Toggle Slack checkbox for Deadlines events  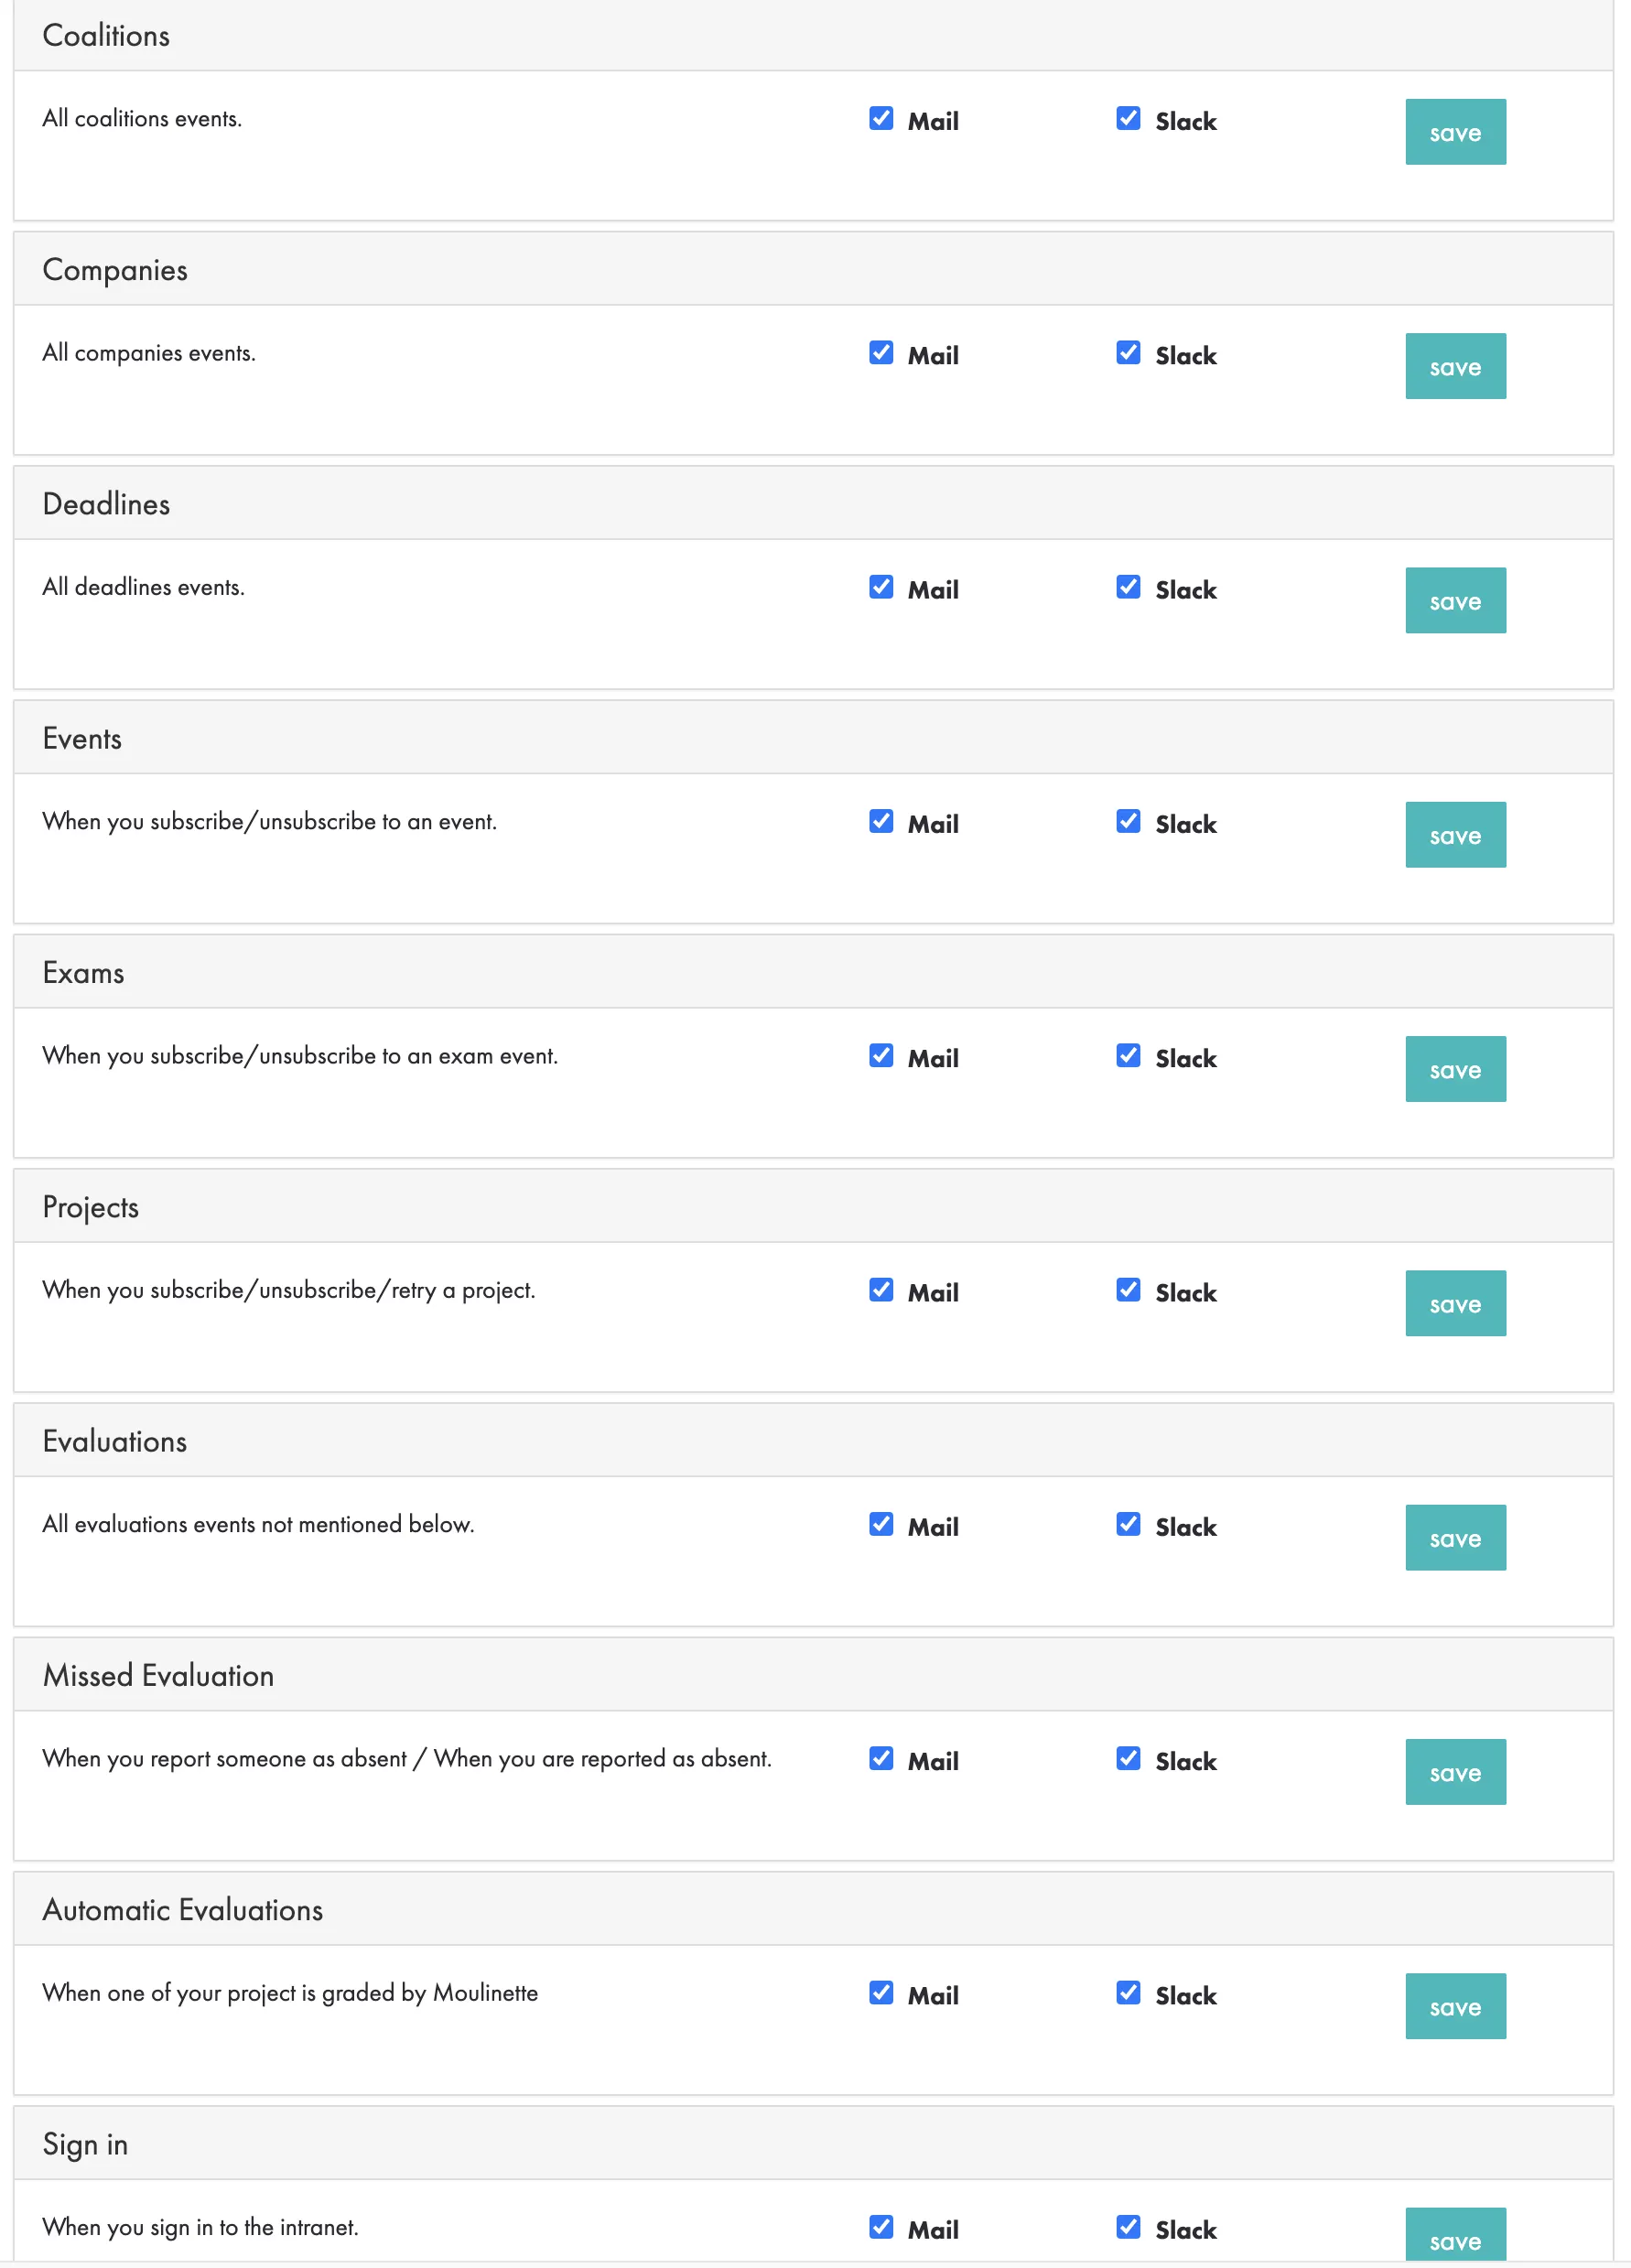coord(1128,587)
